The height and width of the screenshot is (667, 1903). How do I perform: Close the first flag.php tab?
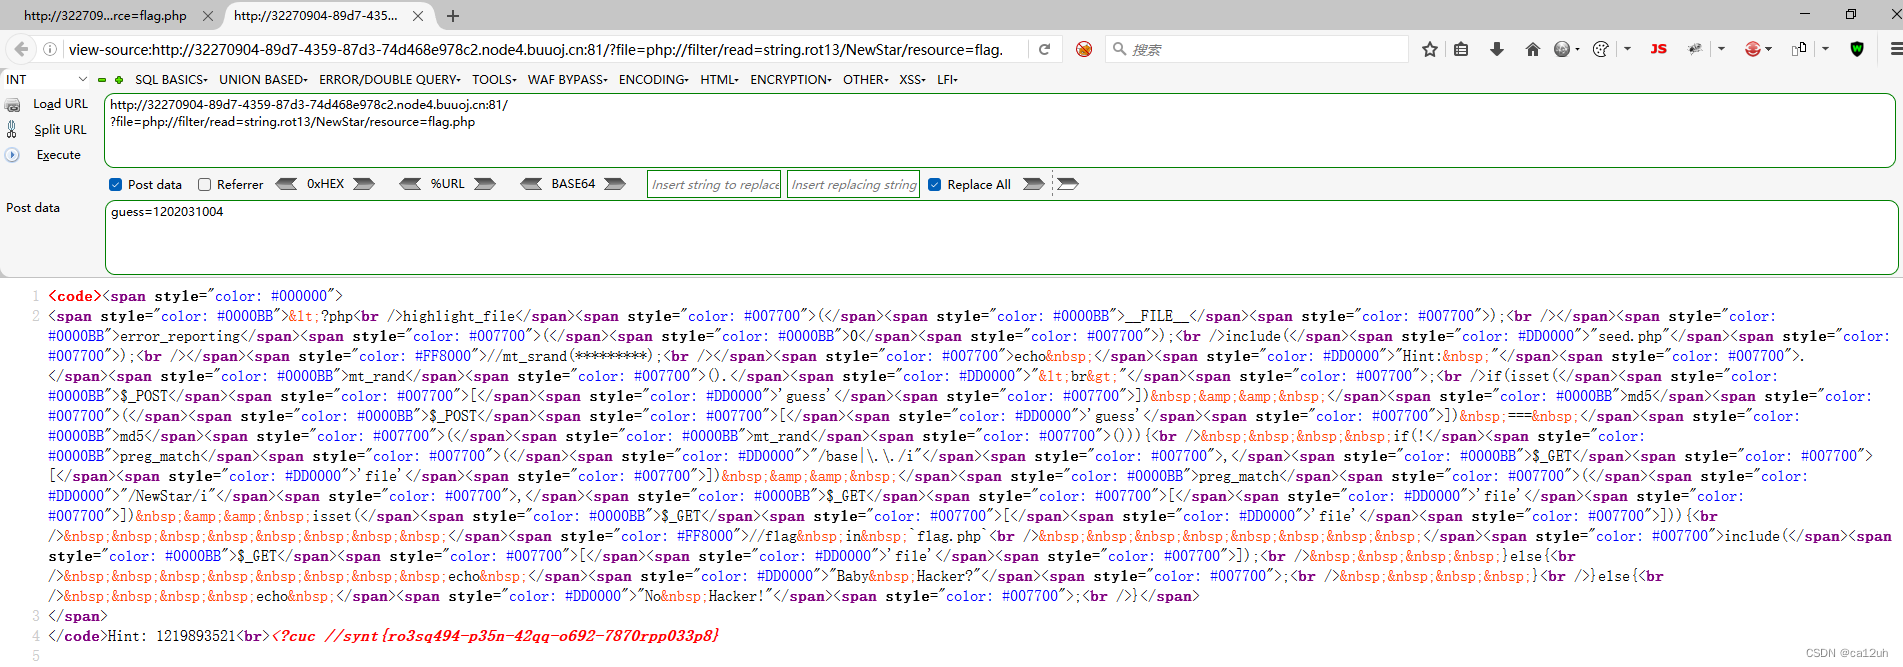pos(207,16)
